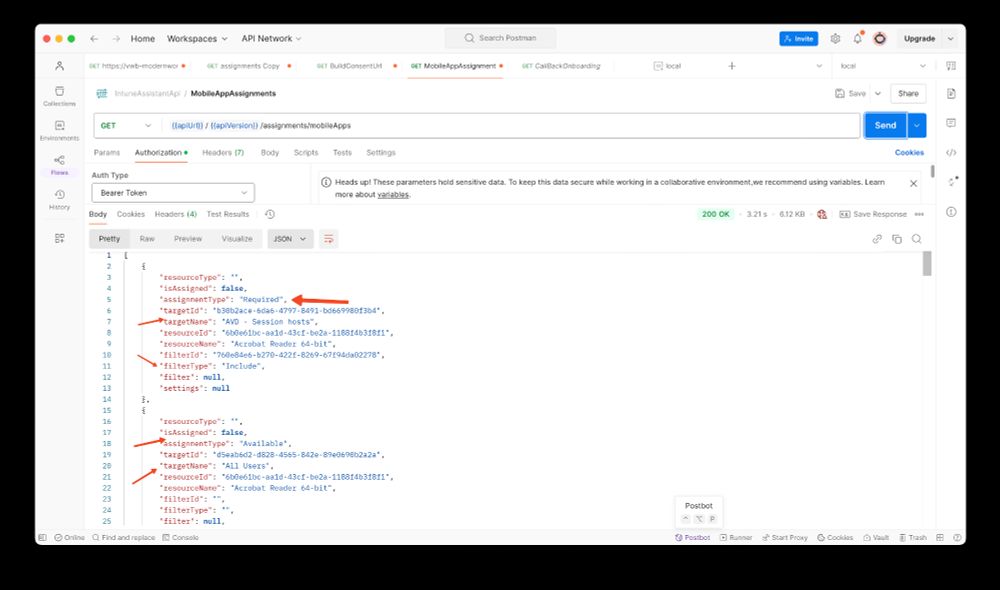Follow the variables link in the banner
The width and height of the screenshot is (1000, 590).
point(393,195)
